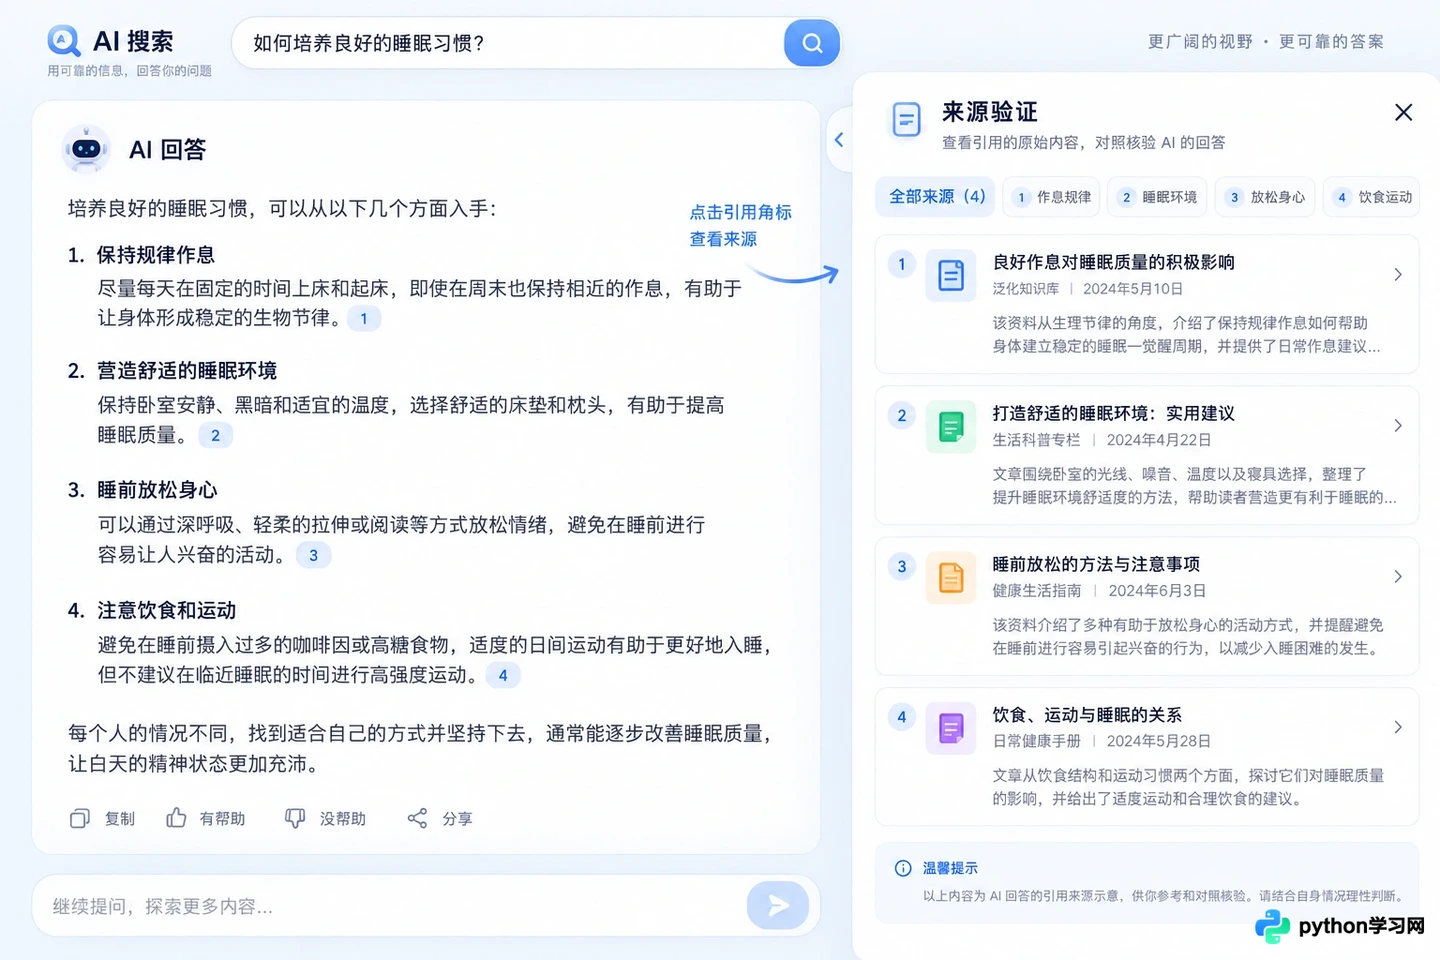The height and width of the screenshot is (960, 1440).
Task: Click the heading 营造舒适的睡眠环境
Action: point(187,371)
